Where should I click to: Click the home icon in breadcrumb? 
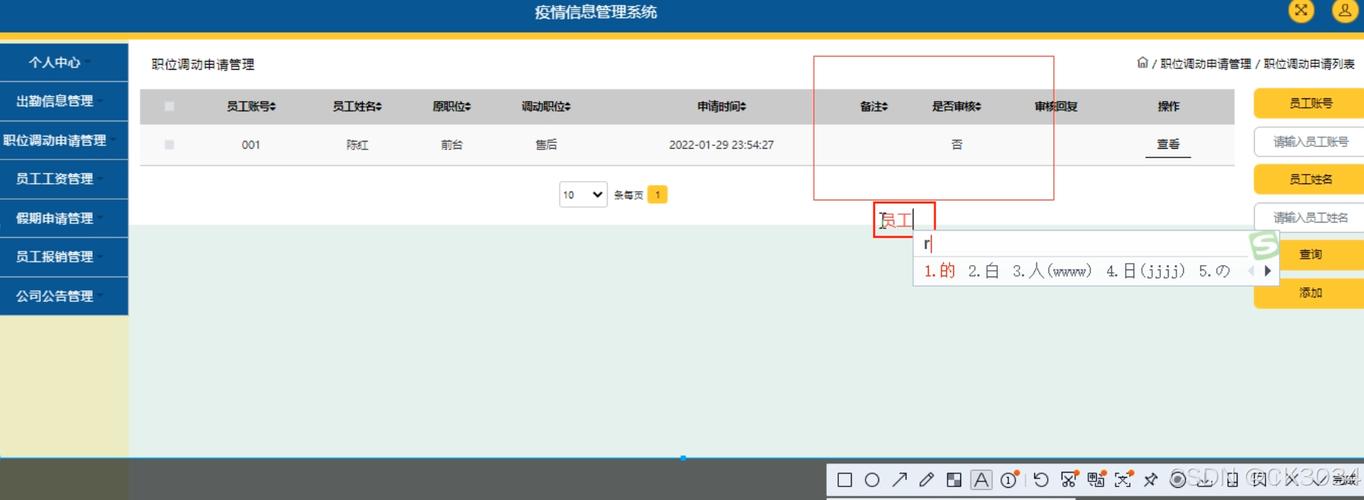pyautogui.click(x=1142, y=63)
